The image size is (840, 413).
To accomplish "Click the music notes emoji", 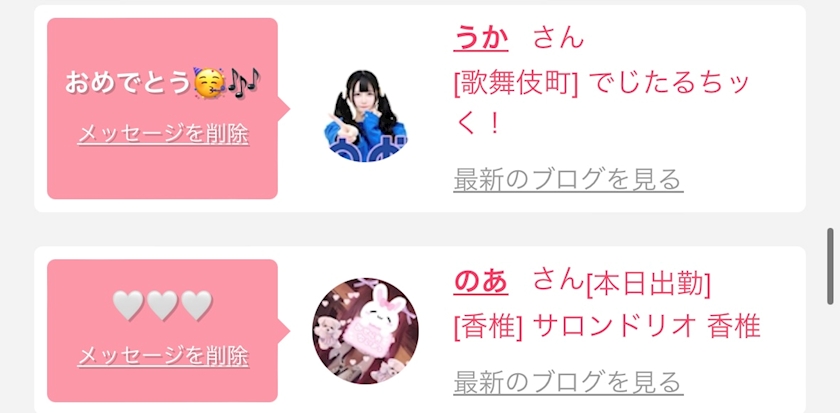I will (x=244, y=83).
